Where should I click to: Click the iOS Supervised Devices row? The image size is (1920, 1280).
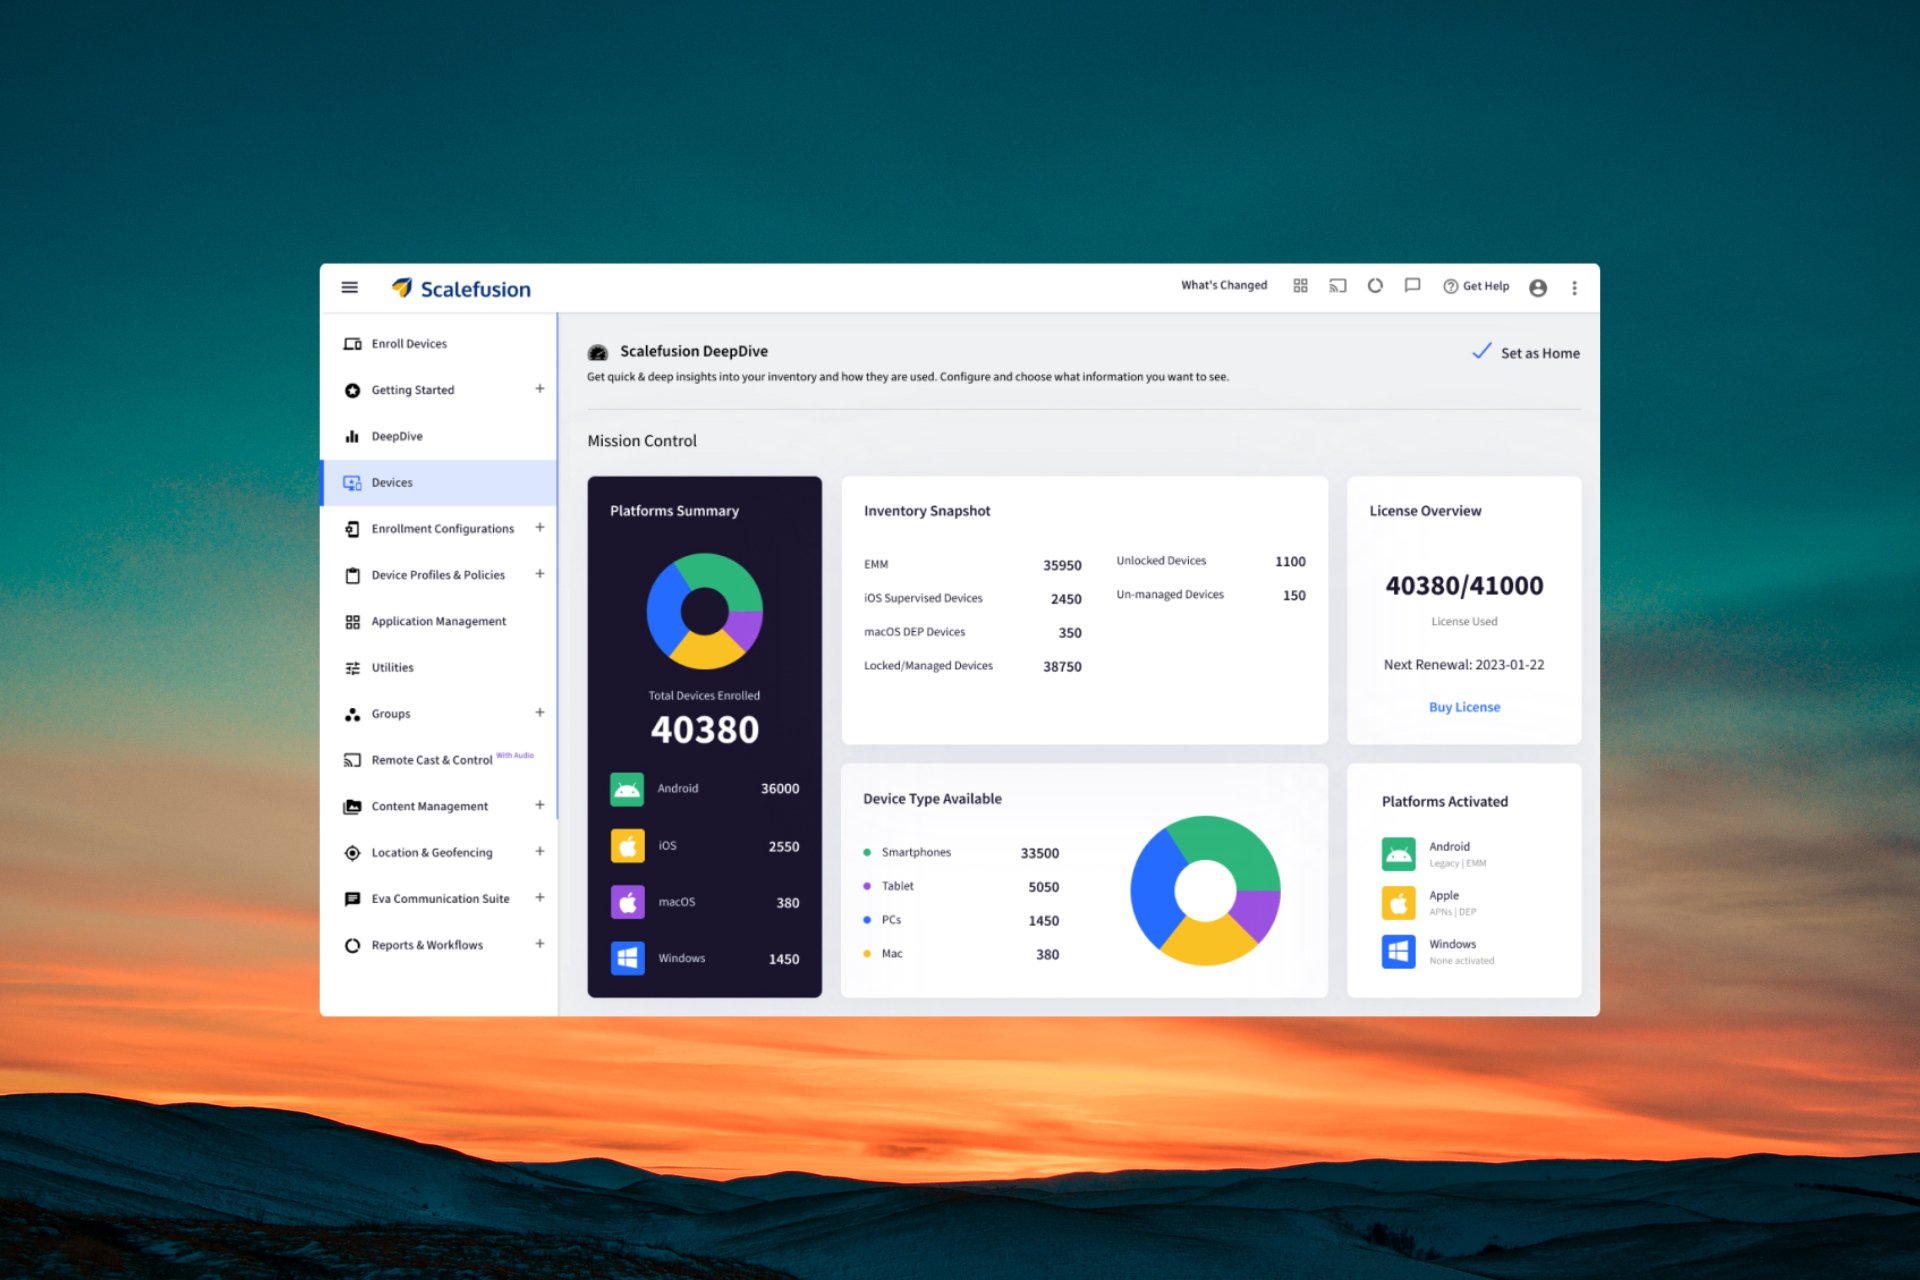coord(973,599)
